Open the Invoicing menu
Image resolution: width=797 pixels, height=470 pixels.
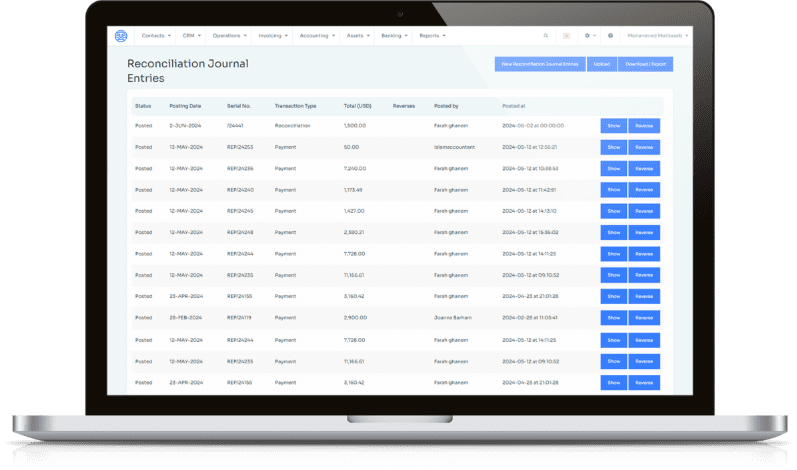coord(273,36)
